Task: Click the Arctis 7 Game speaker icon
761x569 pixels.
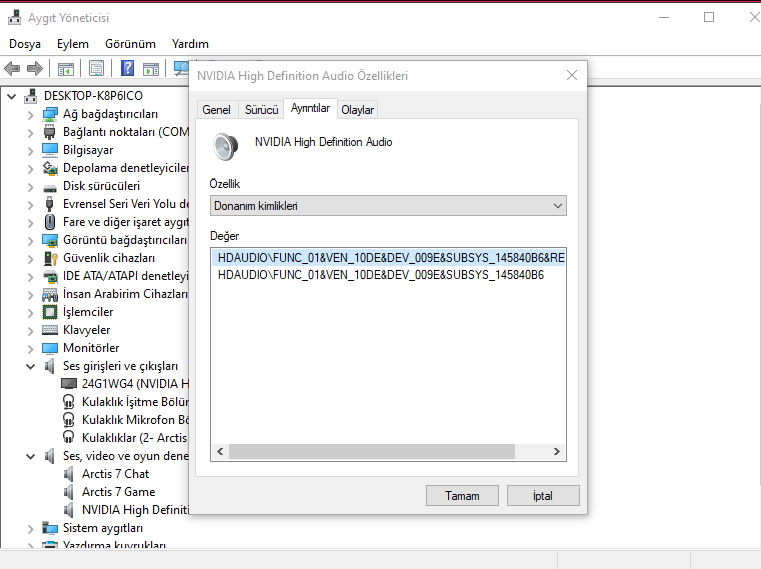Action: pyautogui.click(x=68, y=492)
